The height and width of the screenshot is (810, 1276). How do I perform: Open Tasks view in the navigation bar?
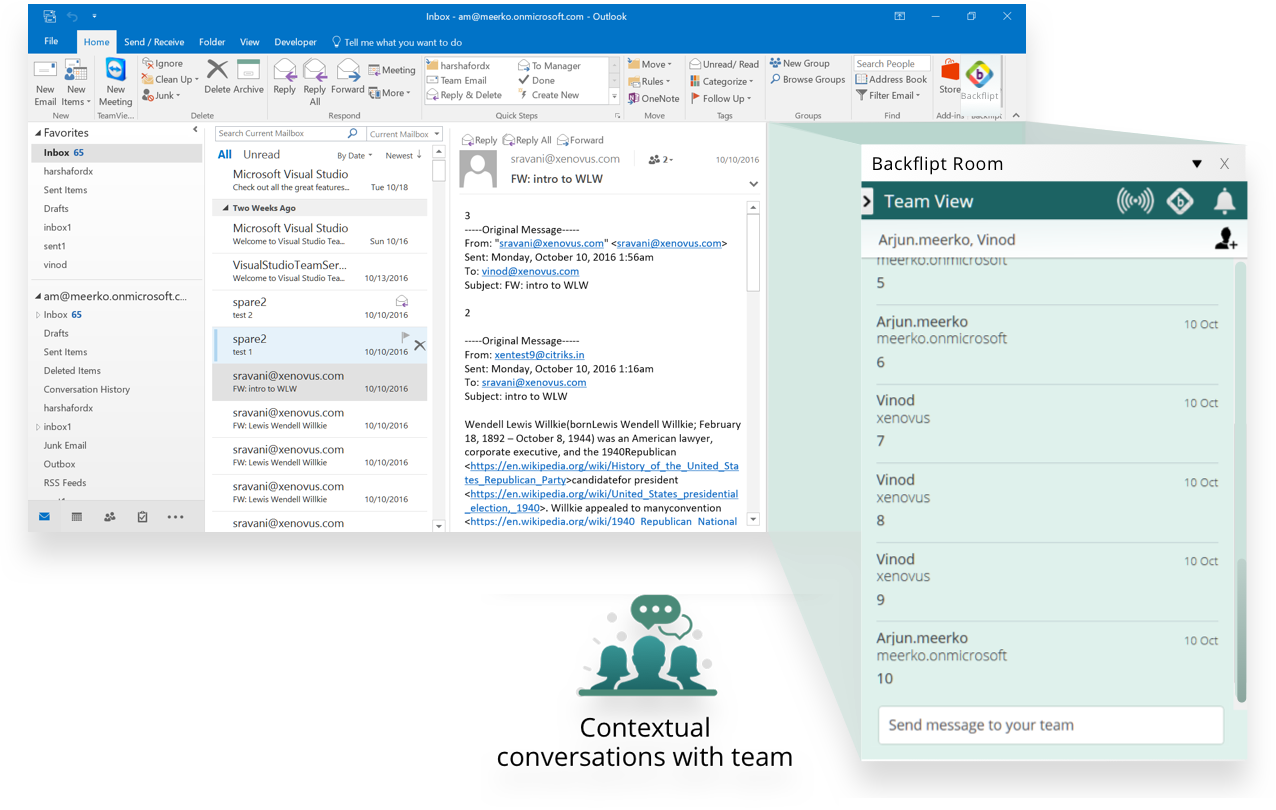click(142, 517)
